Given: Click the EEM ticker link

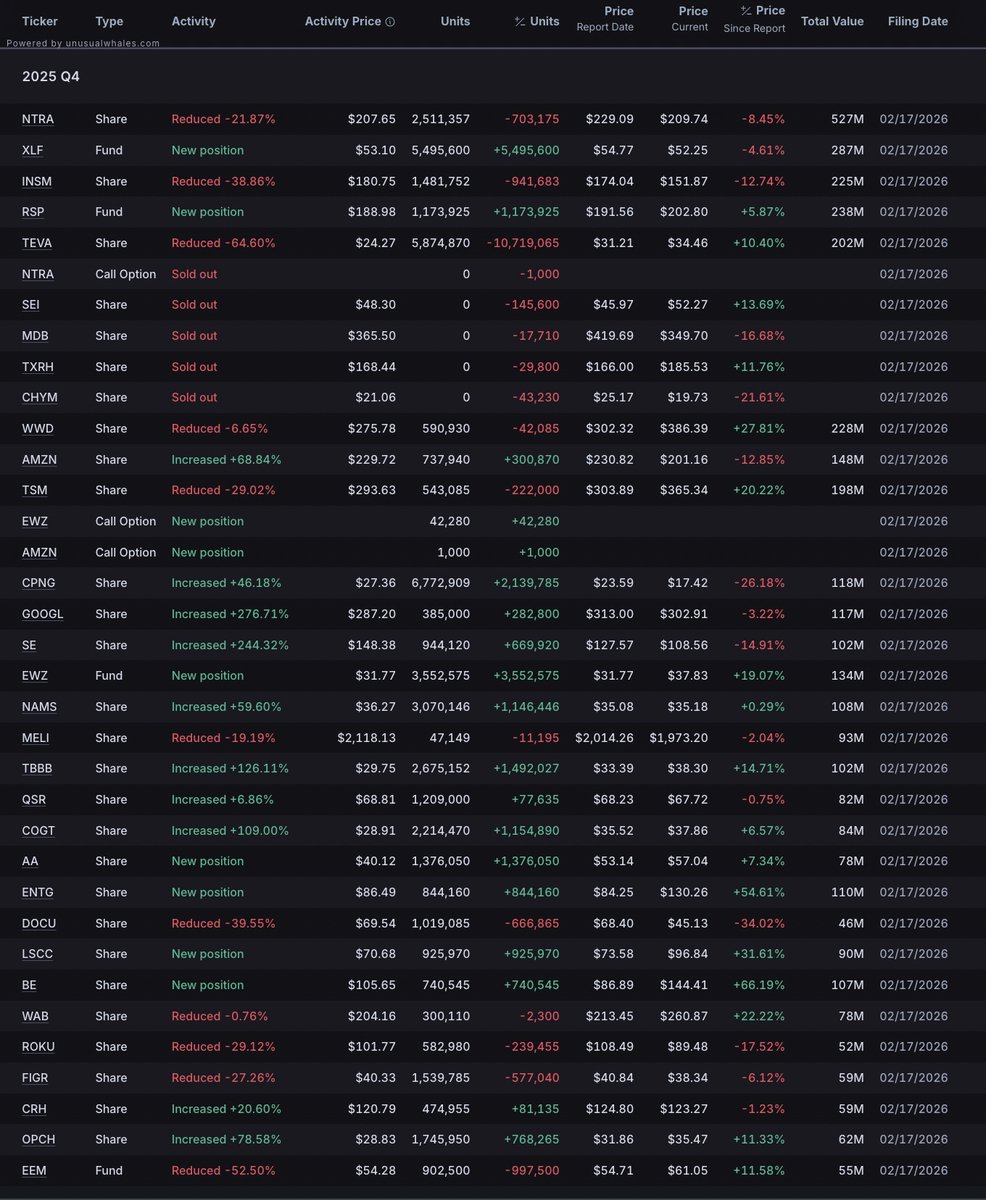Looking at the screenshot, I should coord(34,1171).
